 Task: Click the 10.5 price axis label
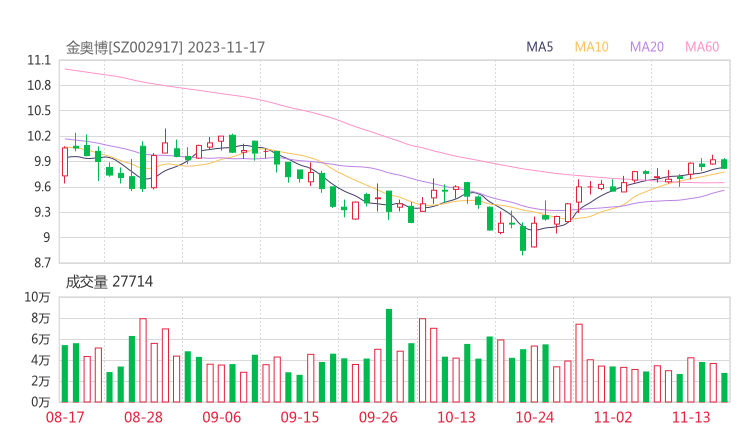[39, 111]
